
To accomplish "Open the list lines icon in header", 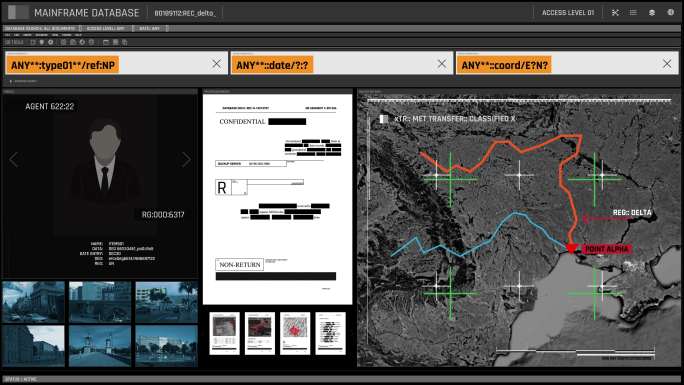I will [x=633, y=13].
